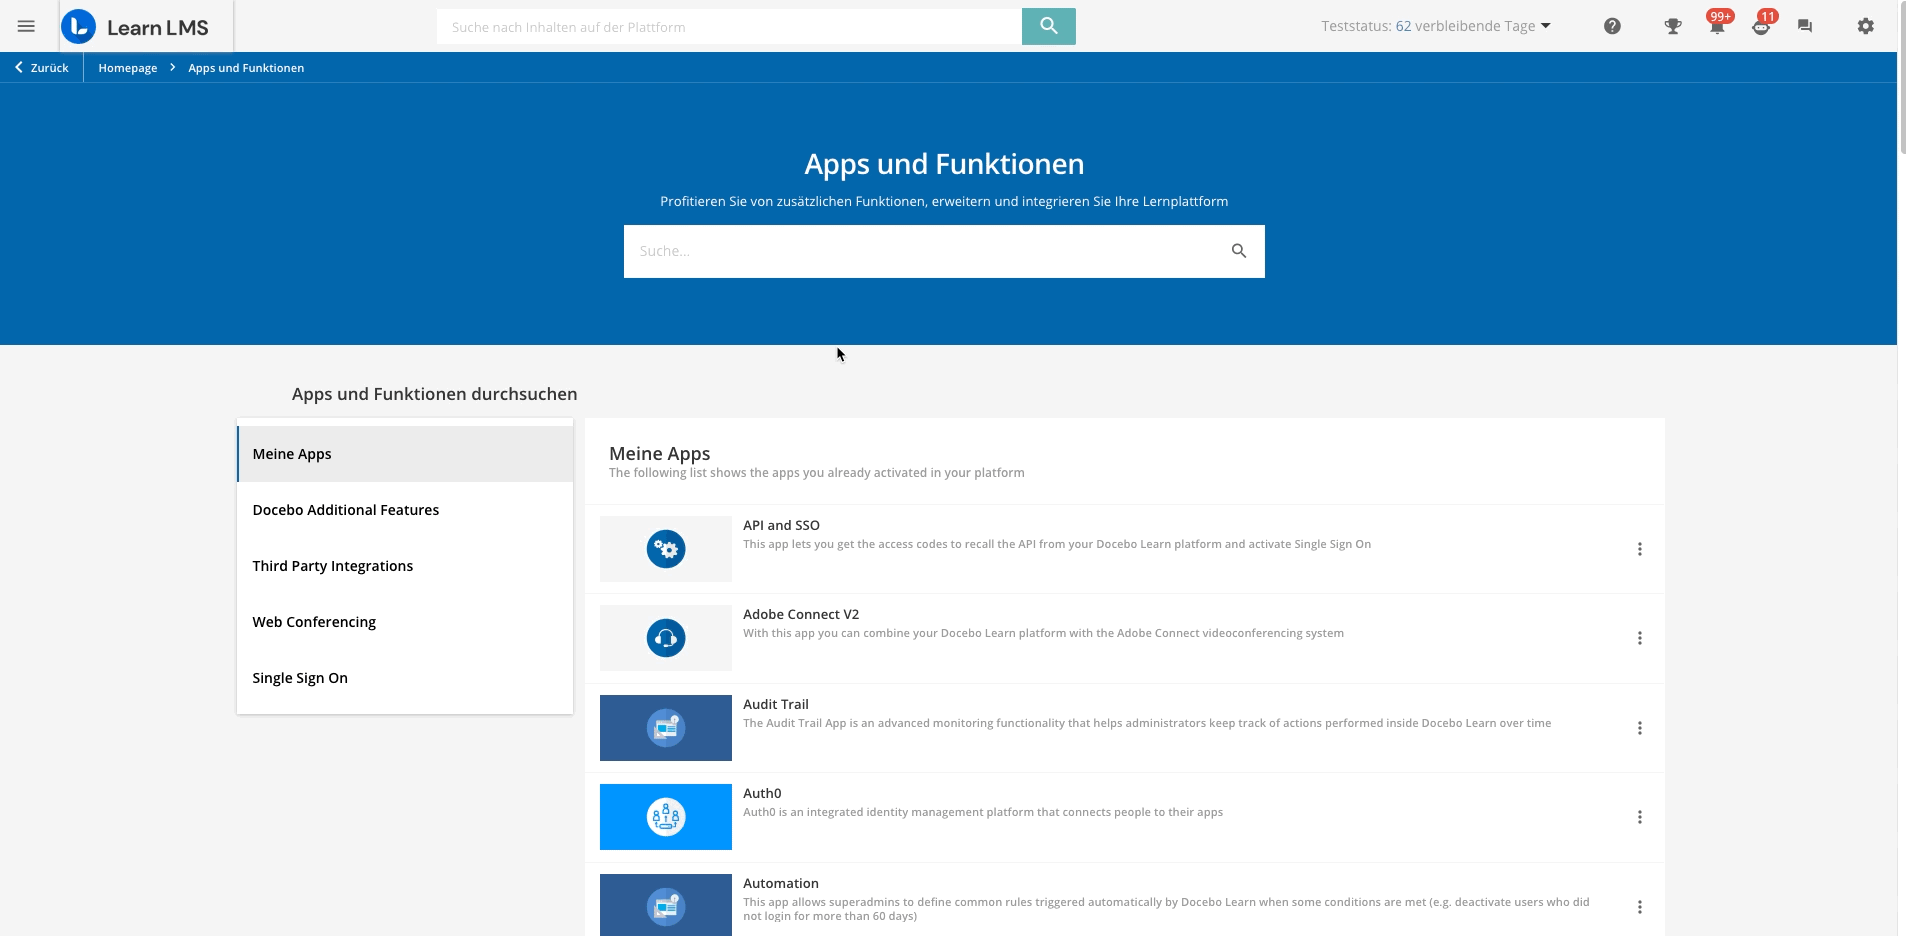Open the admin settings gear
1906x936 pixels.
1865,26
